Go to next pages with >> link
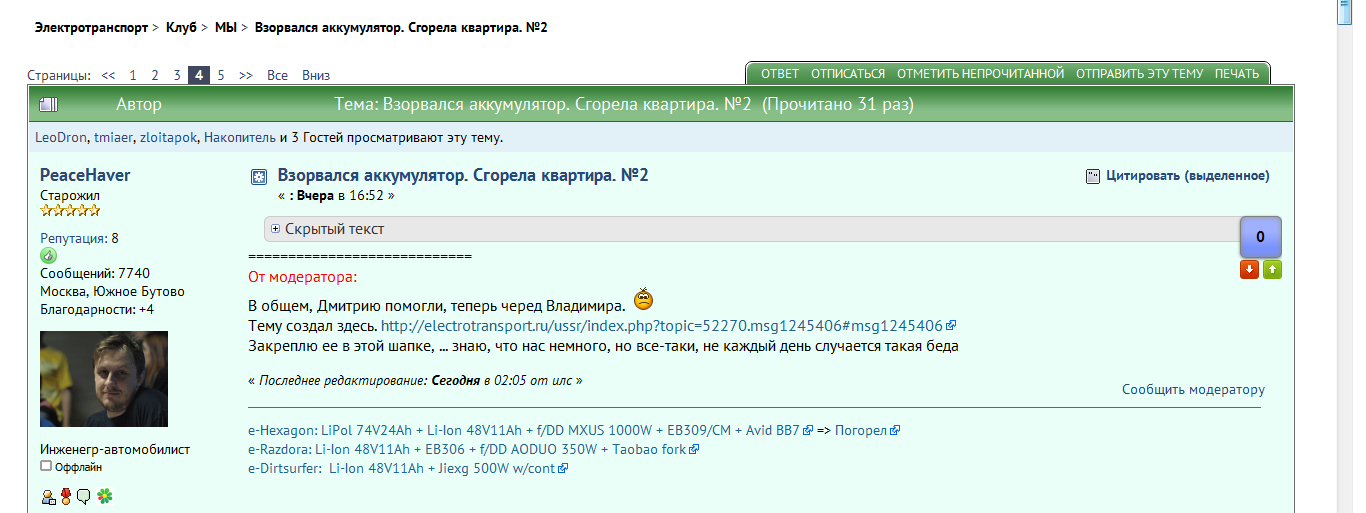 pos(246,75)
